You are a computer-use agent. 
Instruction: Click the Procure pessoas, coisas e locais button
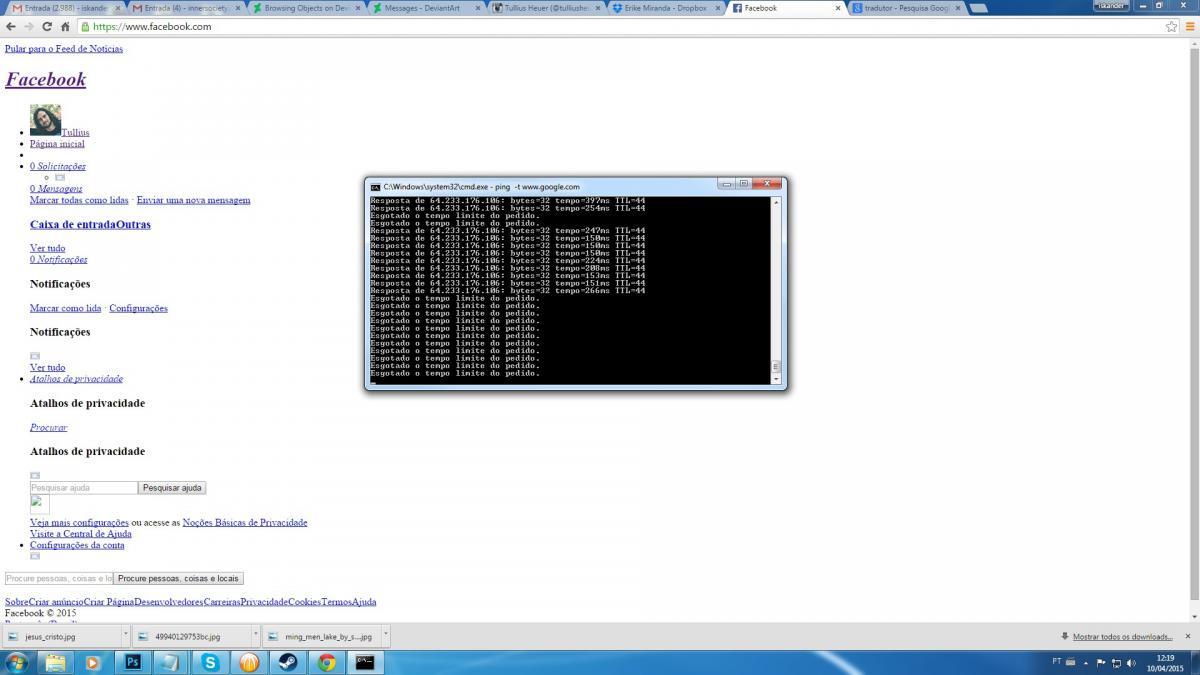178,579
